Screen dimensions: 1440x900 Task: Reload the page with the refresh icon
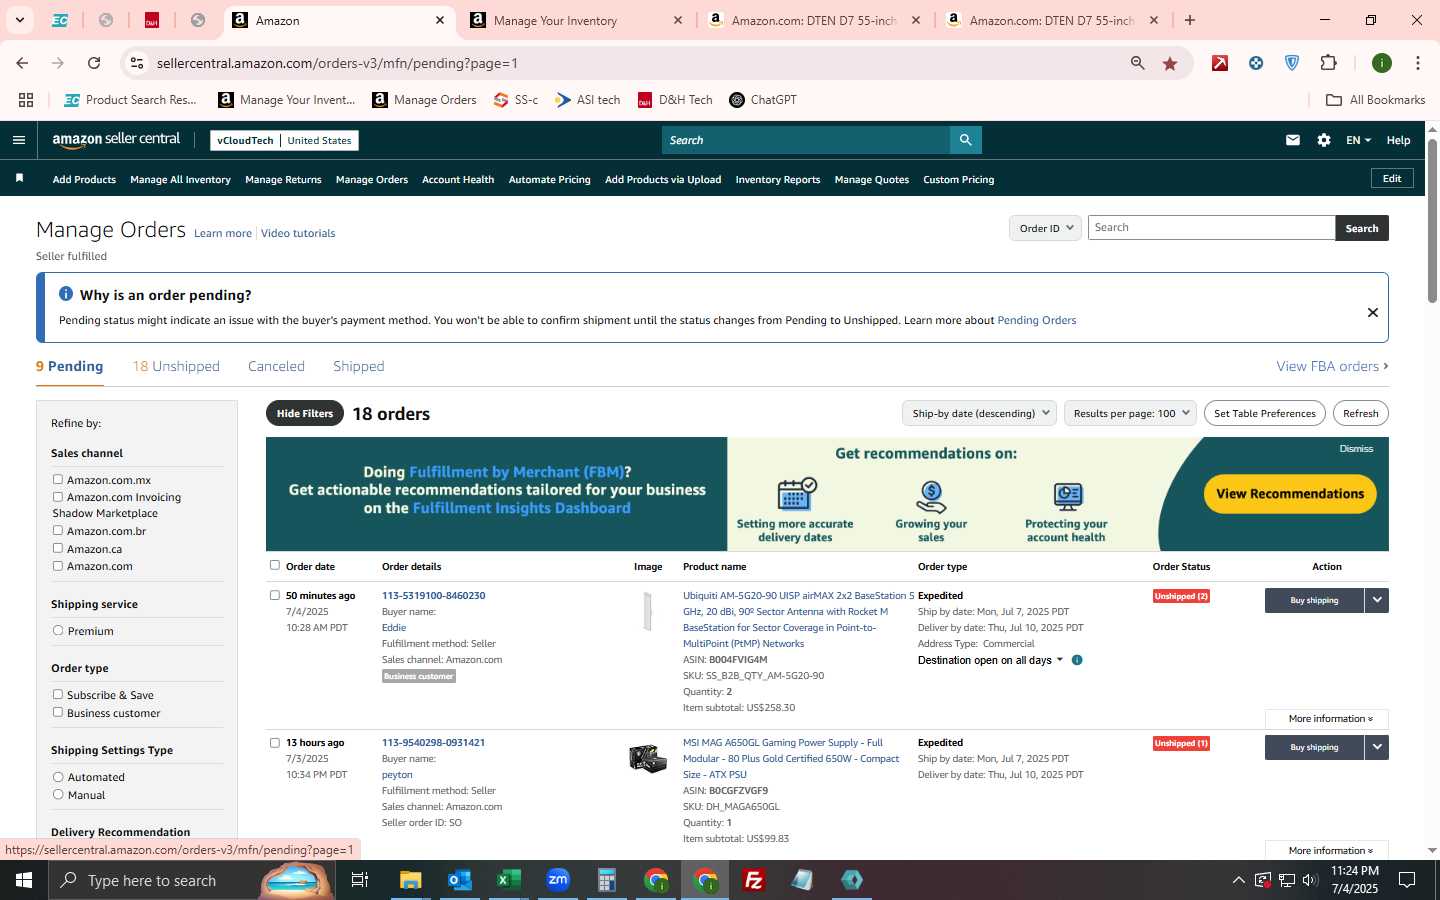click(x=94, y=63)
